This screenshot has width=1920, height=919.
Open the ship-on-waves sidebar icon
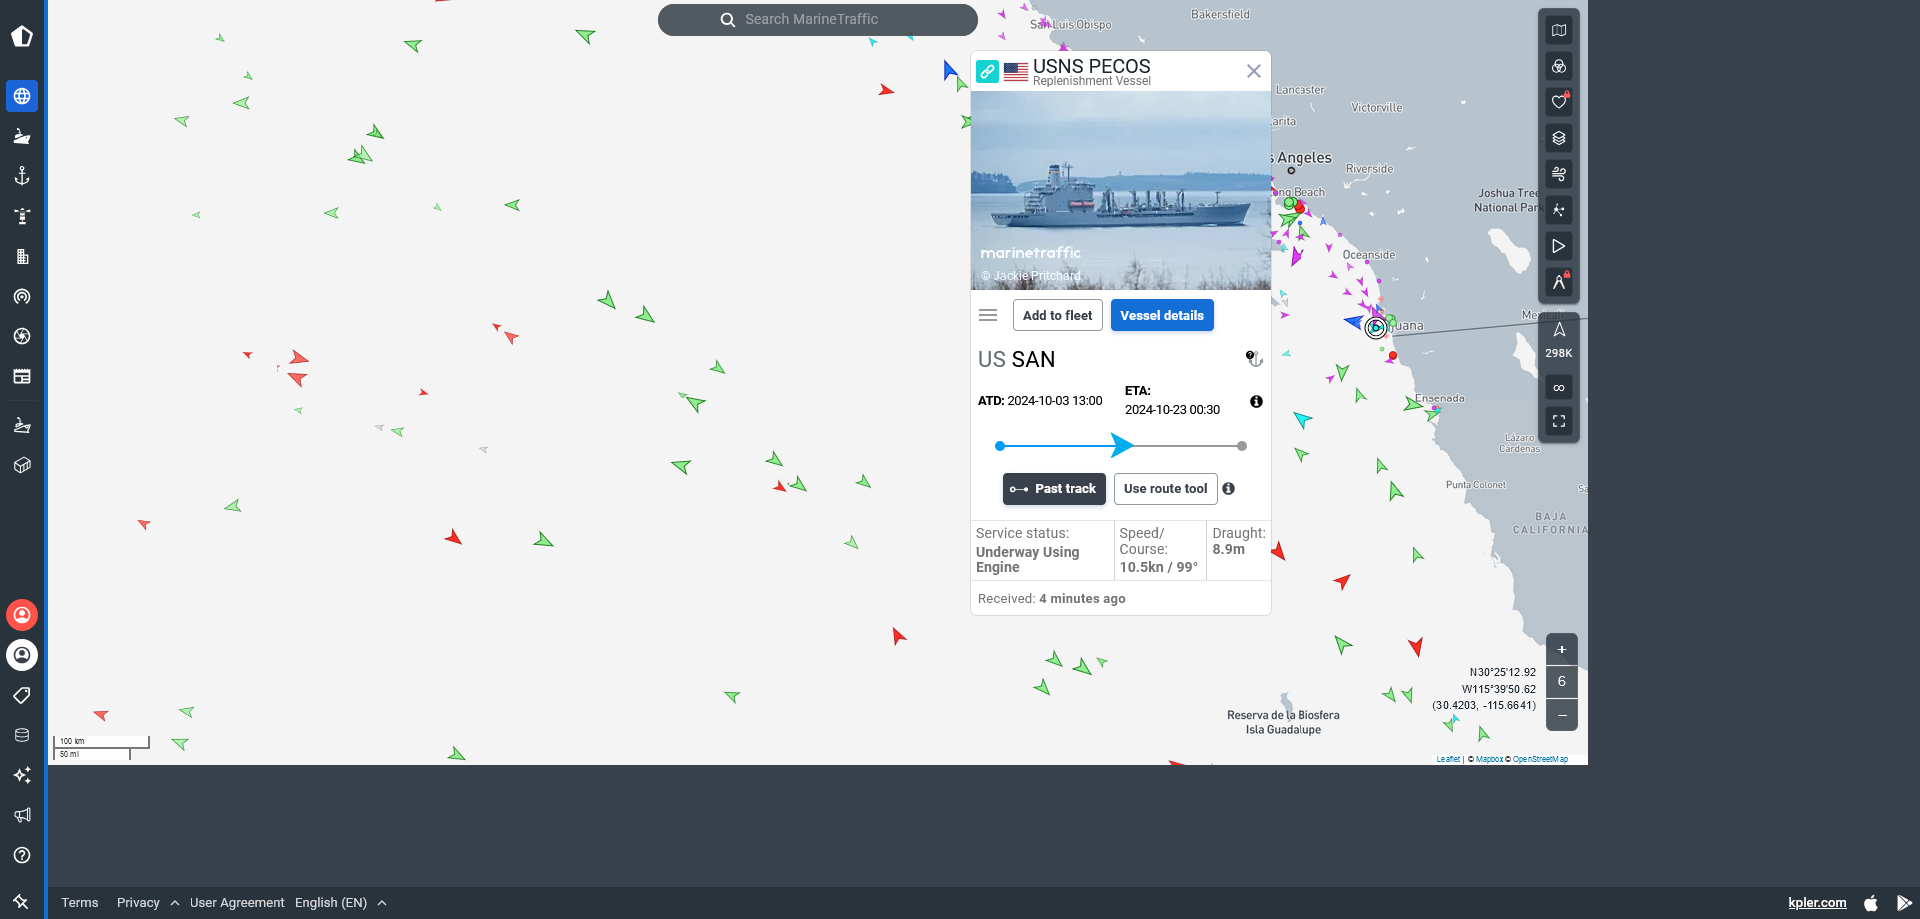click(22, 425)
